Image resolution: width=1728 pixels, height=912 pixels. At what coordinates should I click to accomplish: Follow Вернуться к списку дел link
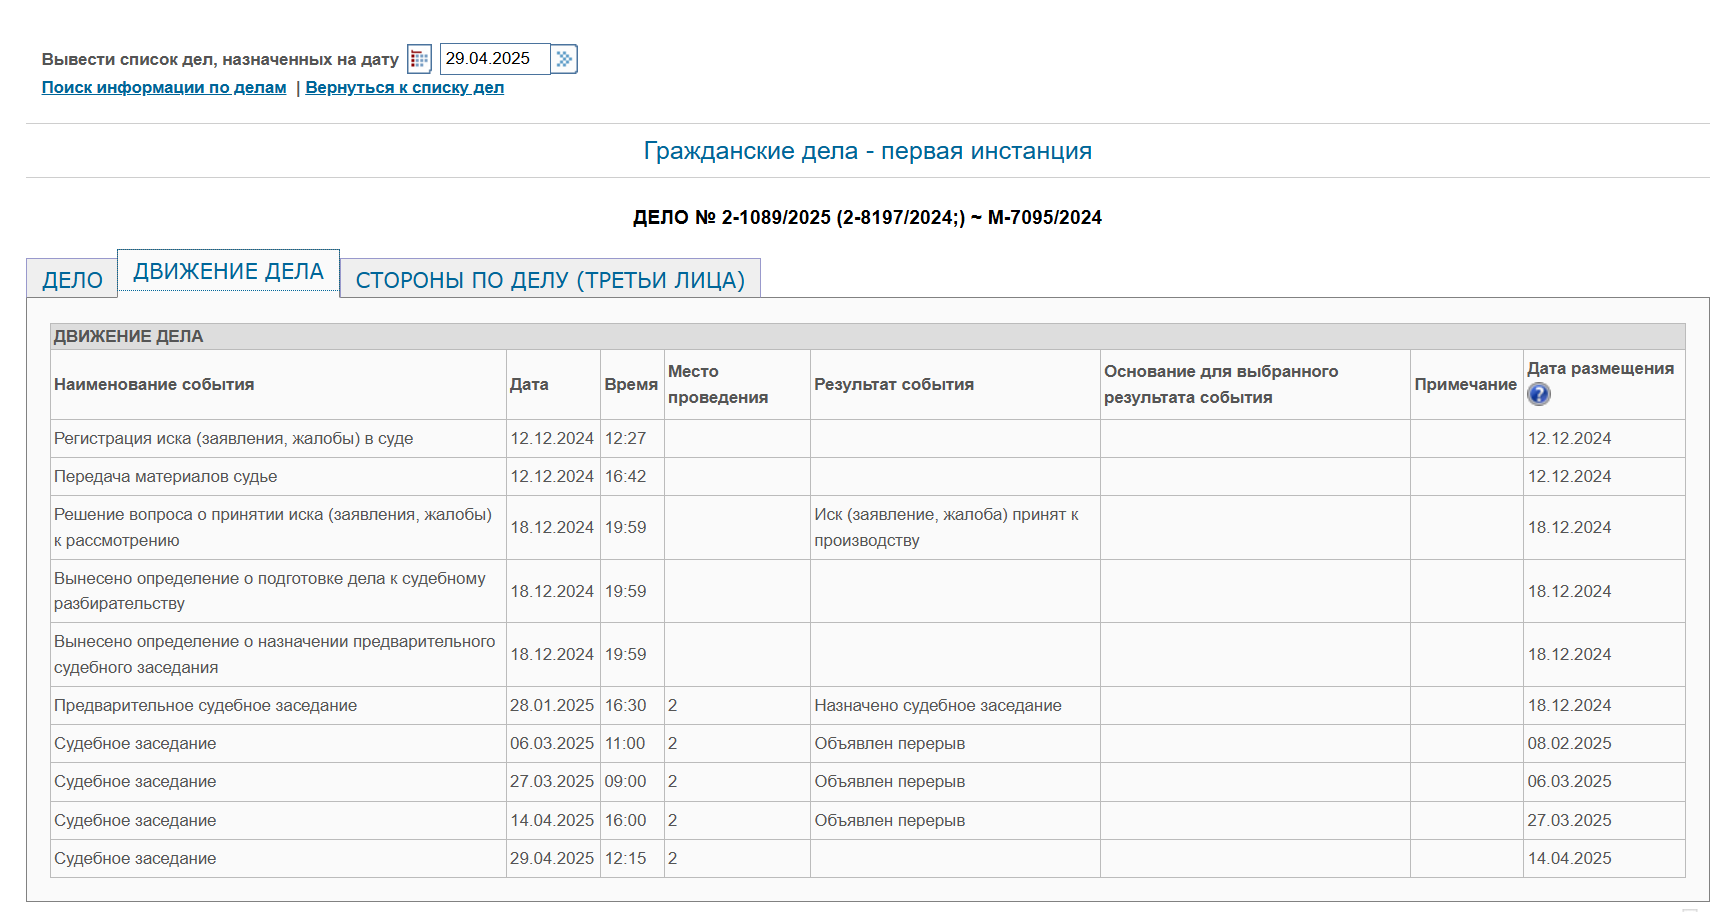[x=405, y=88]
